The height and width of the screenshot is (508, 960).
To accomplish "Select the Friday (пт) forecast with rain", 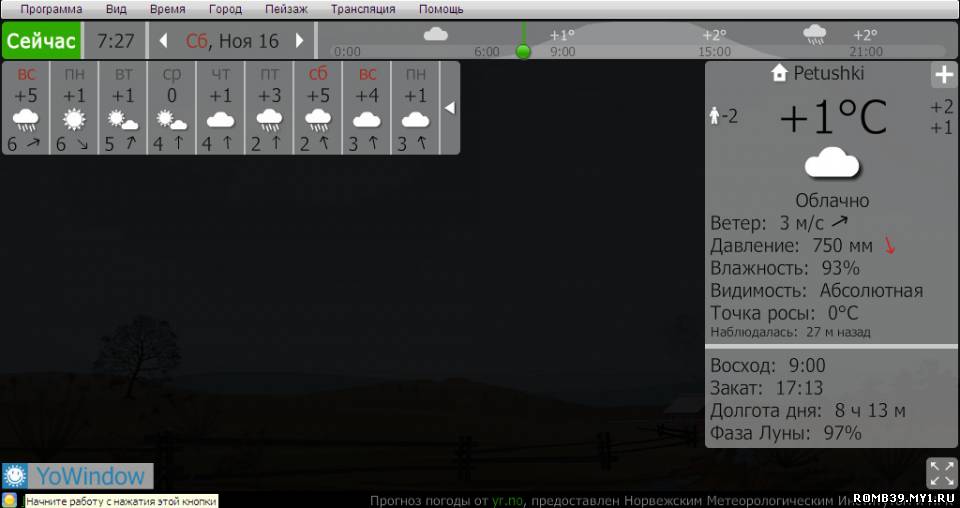I will tap(269, 108).
